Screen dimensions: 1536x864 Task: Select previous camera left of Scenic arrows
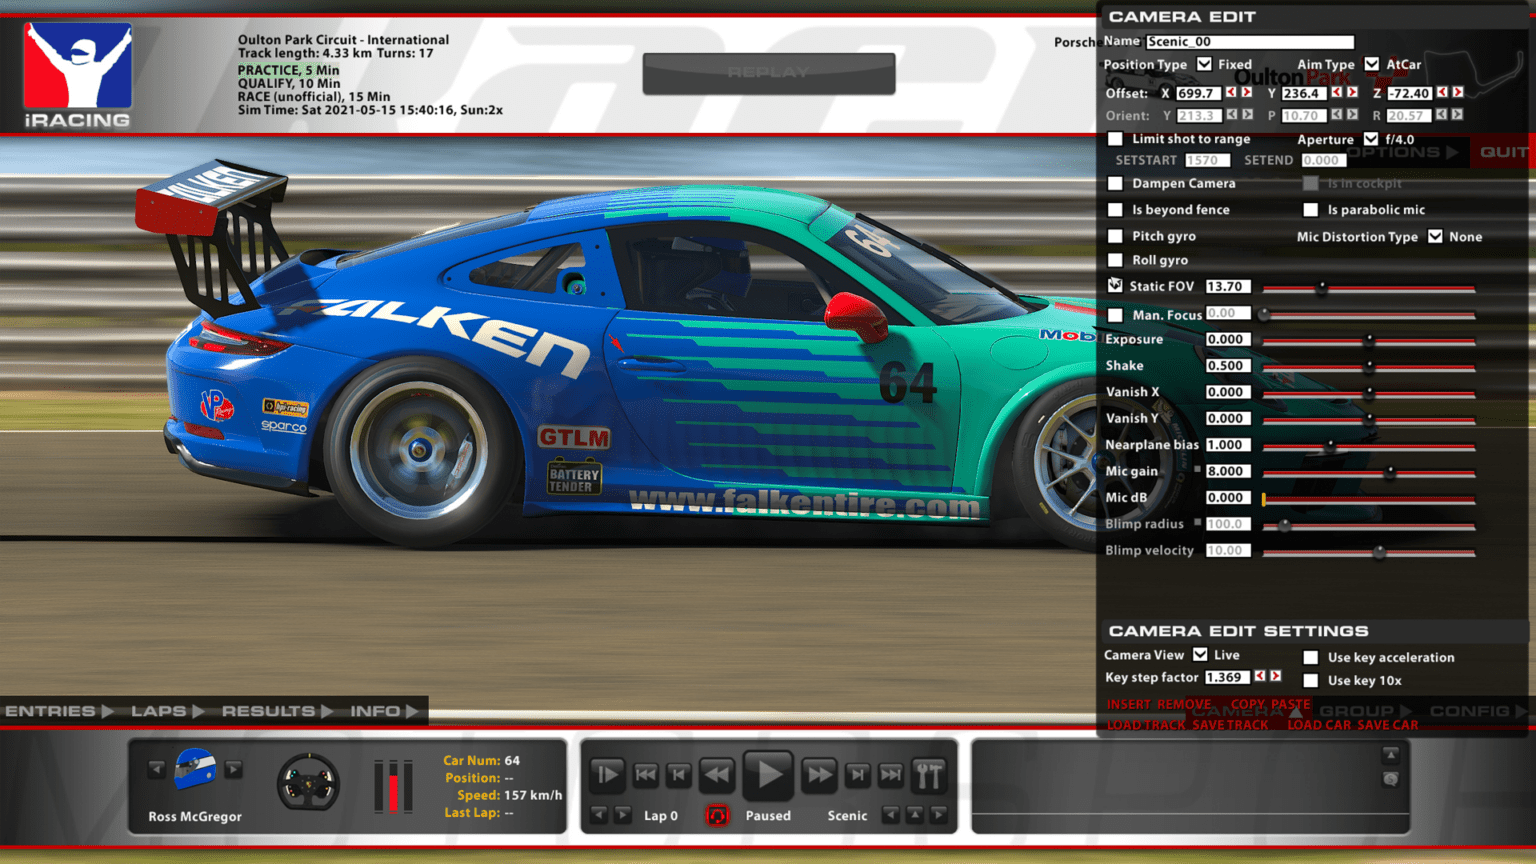click(890, 815)
